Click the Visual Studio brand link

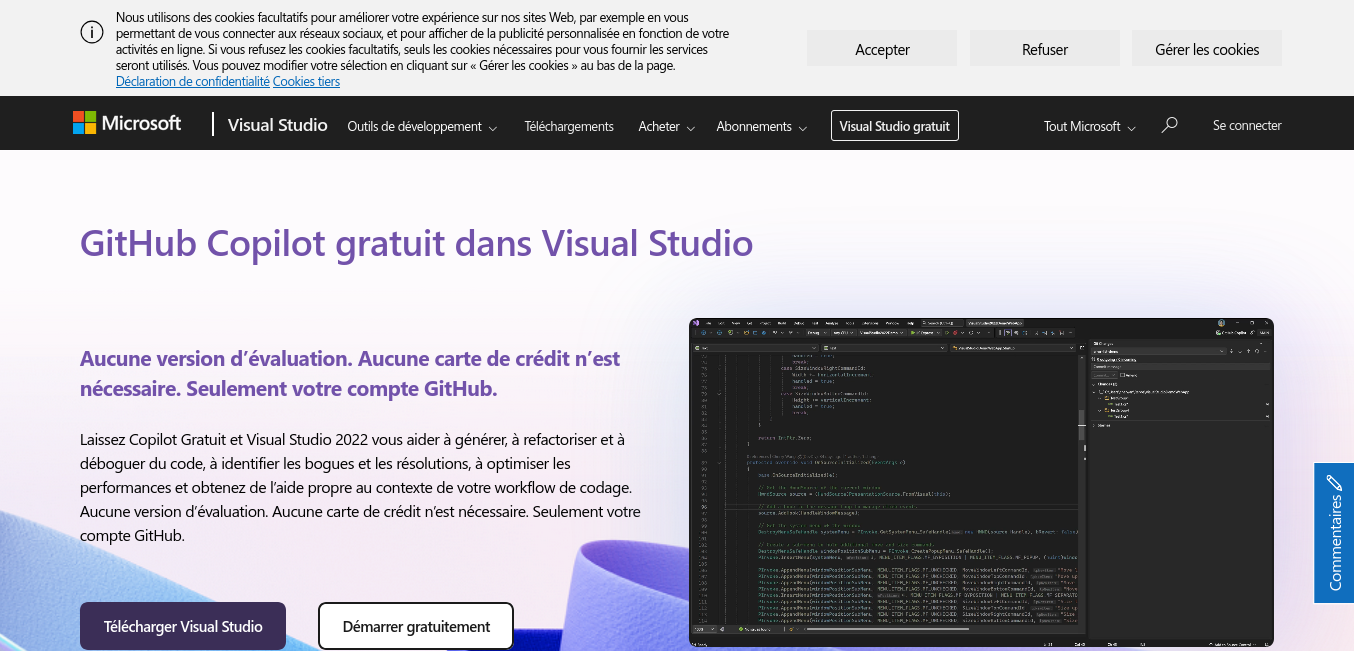(x=278, y=125)
